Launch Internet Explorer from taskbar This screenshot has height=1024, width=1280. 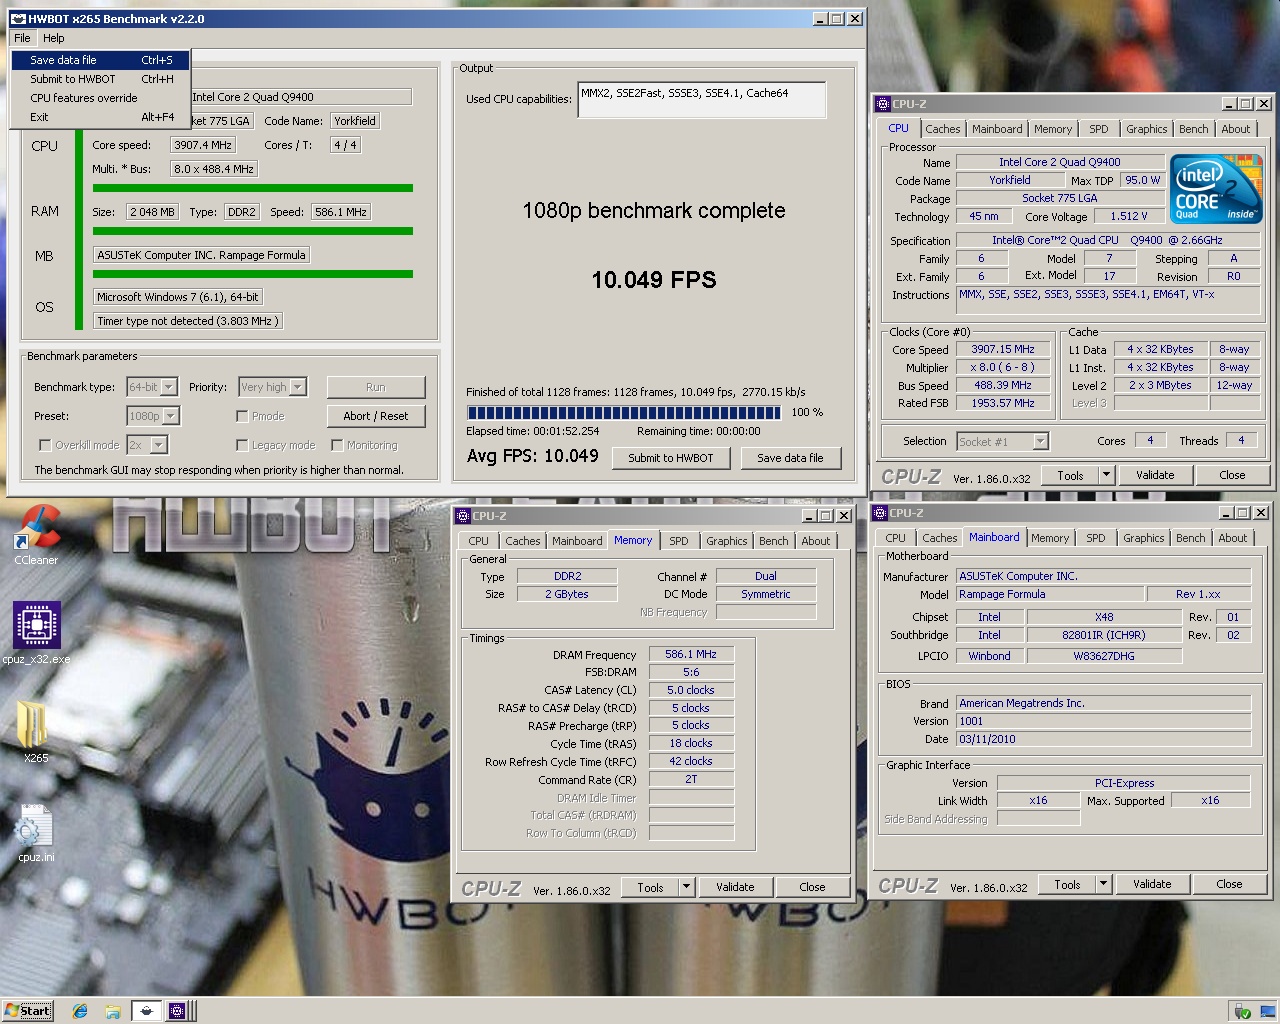[80, 1011]
